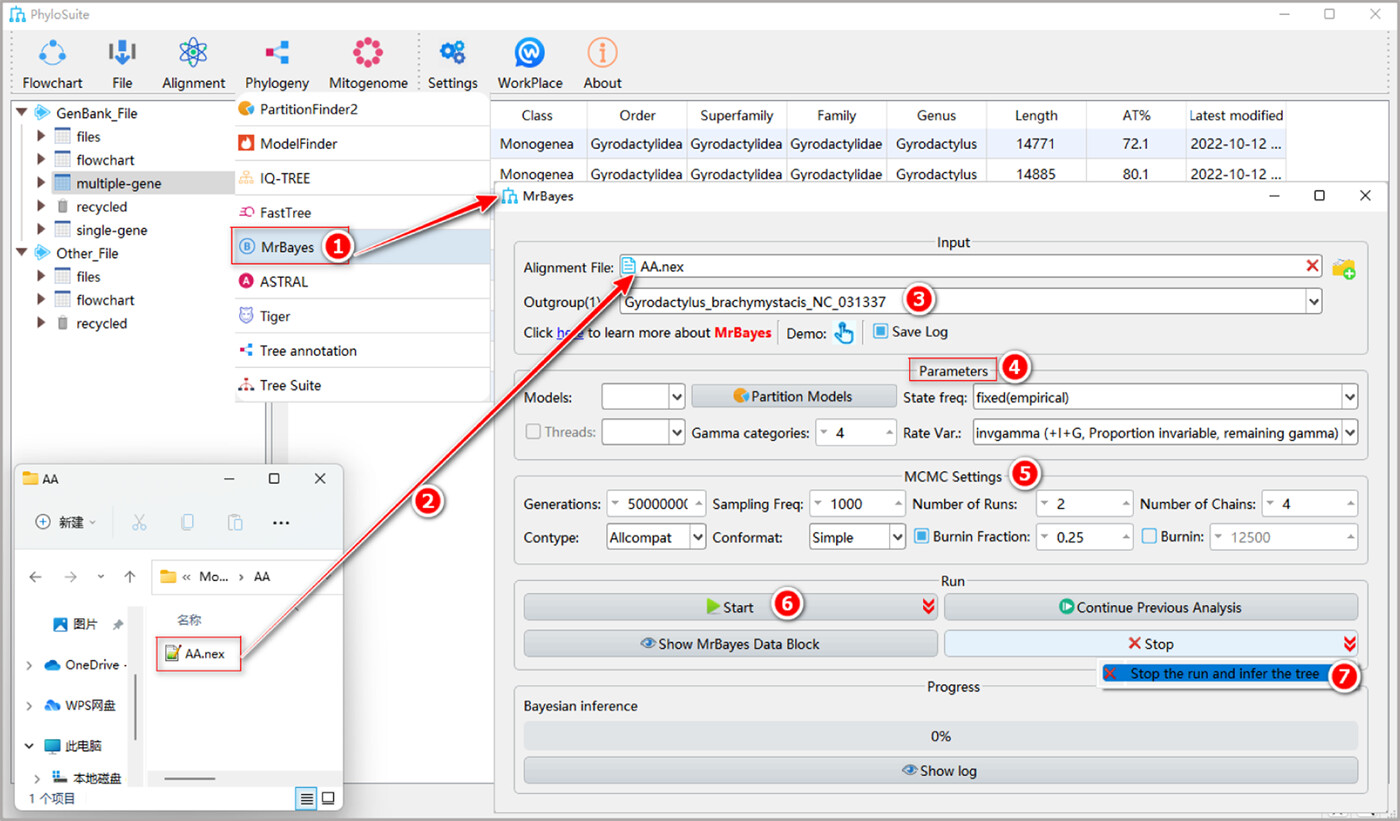Click the Generations value field

pyautogui.click(x=656, y=504)
